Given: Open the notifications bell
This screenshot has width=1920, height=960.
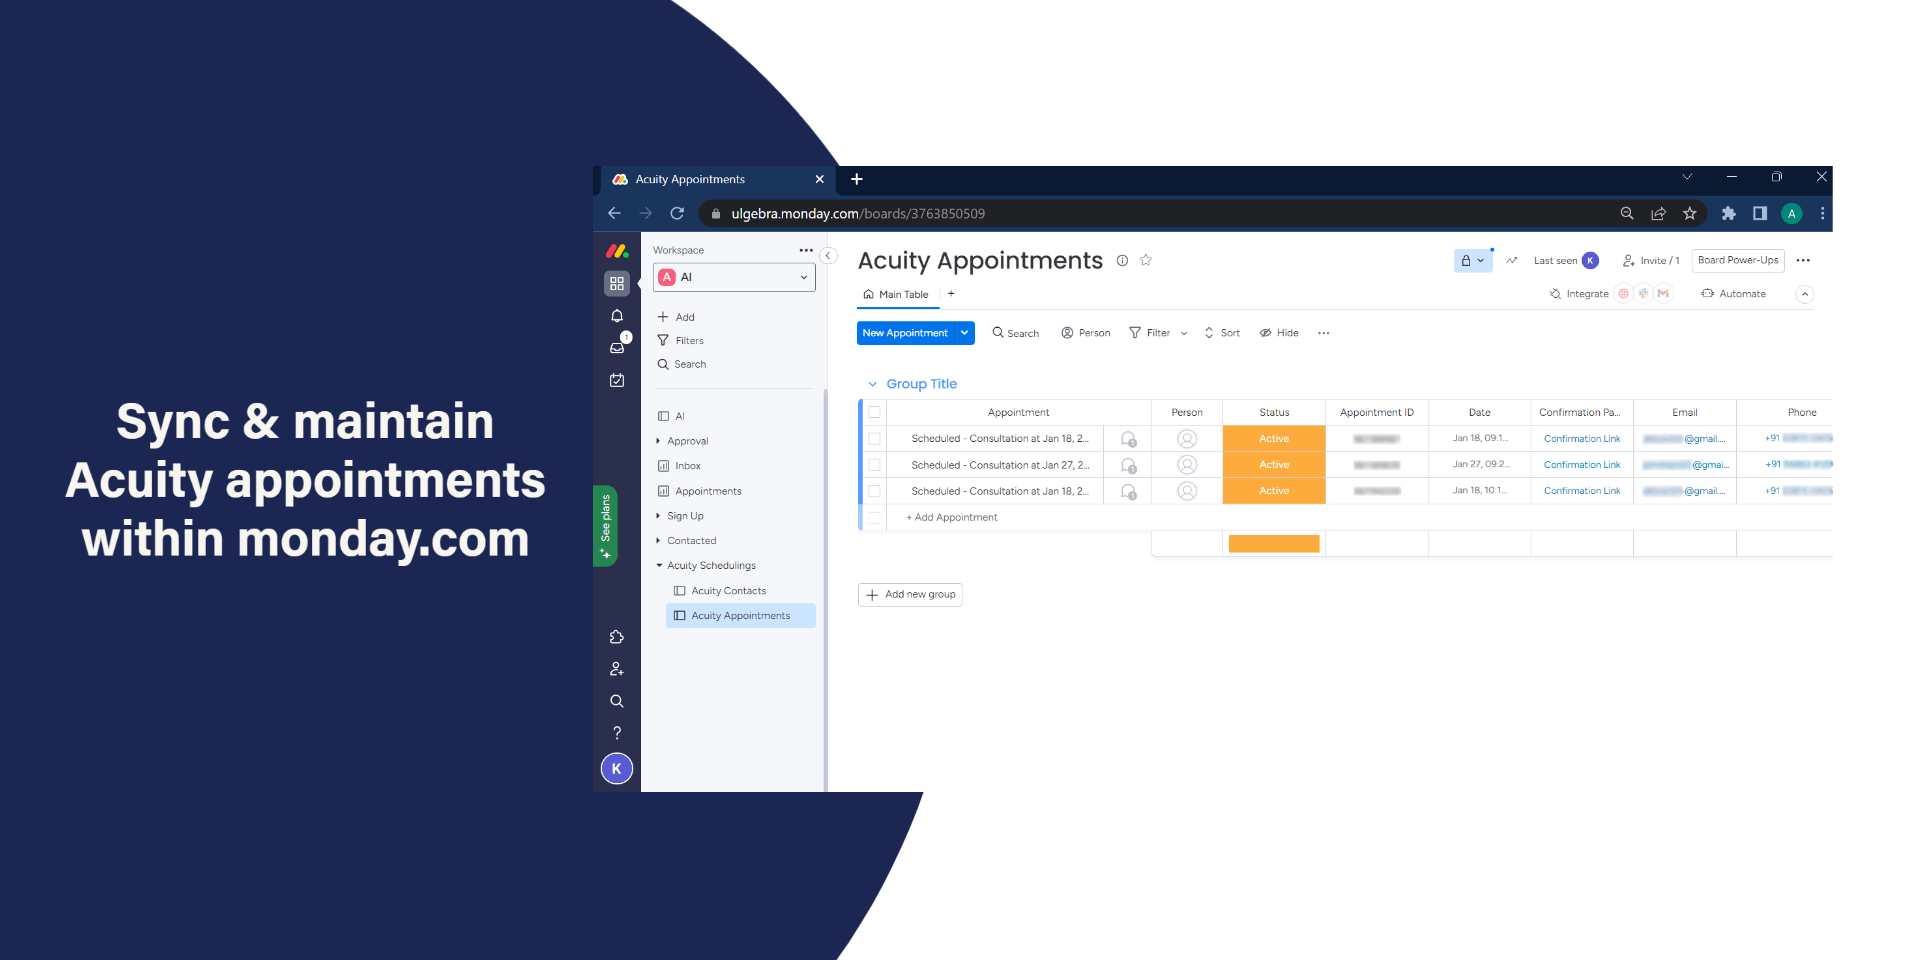Looking at the screenshot, I should tap(617, 316).
